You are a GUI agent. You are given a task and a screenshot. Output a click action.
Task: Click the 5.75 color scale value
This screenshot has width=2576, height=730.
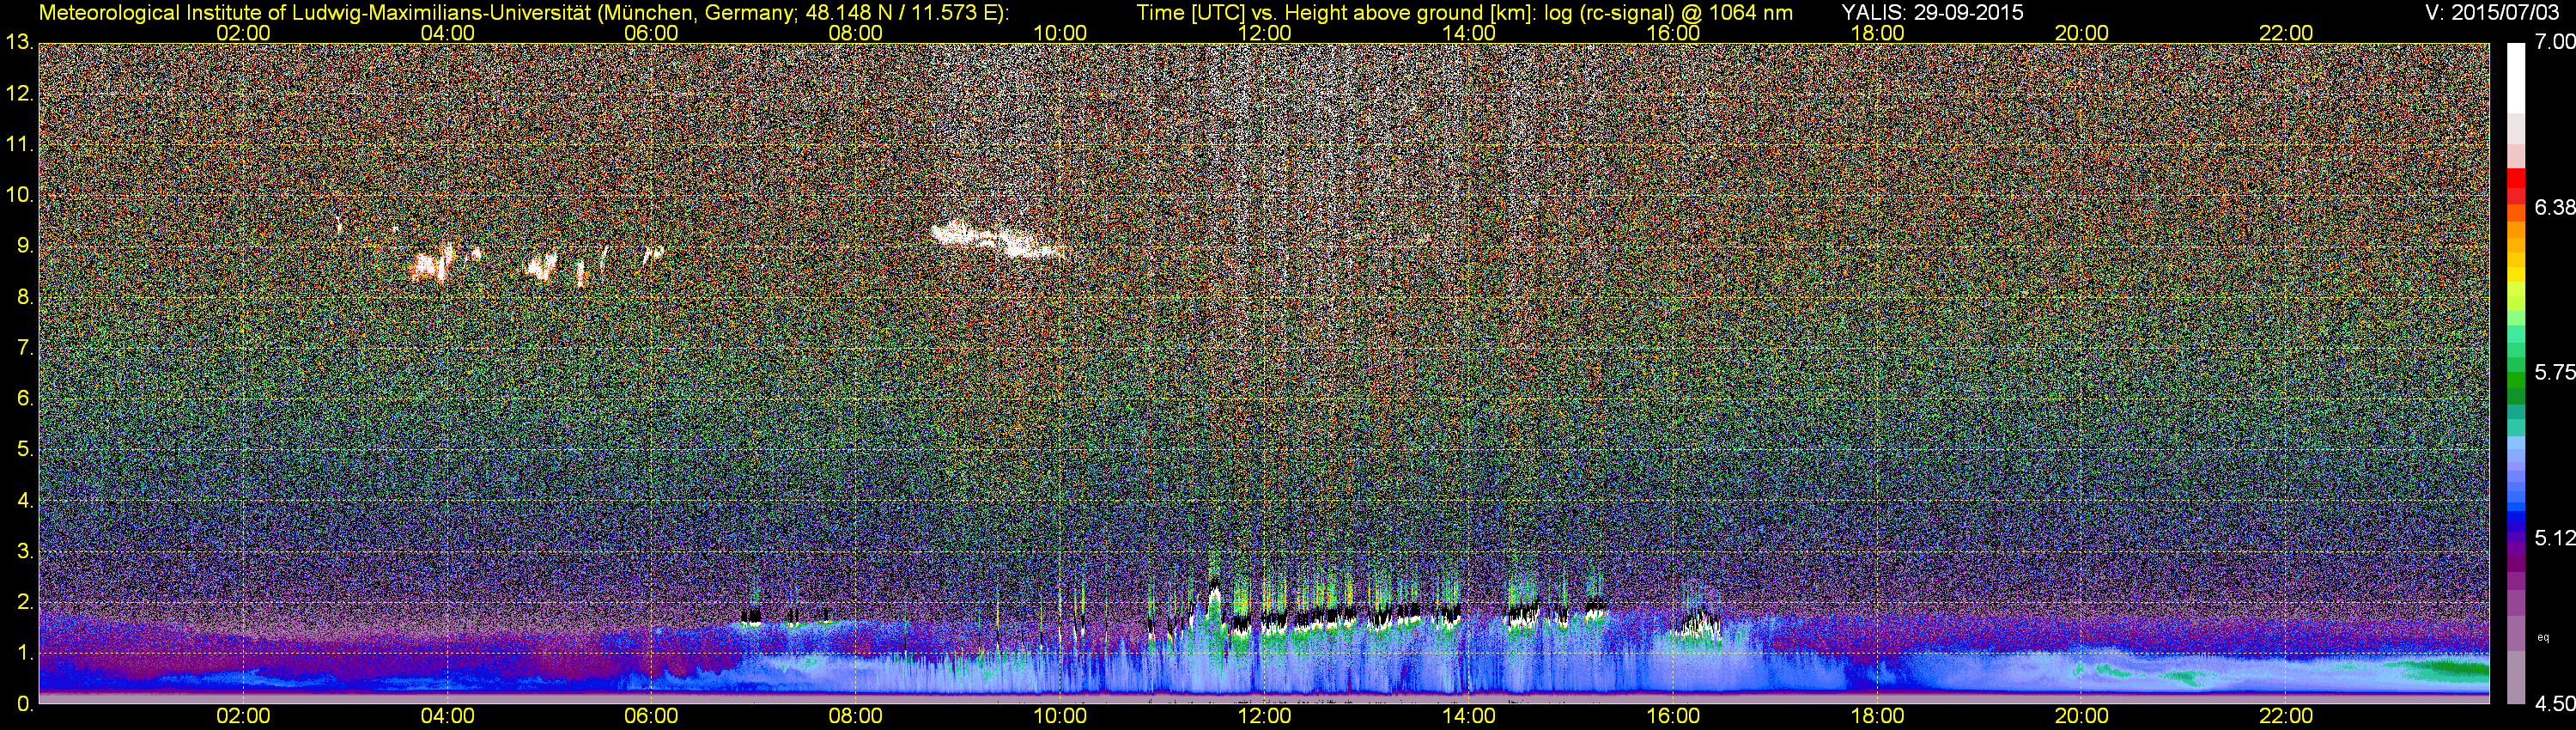click(x=2555, y=373)
